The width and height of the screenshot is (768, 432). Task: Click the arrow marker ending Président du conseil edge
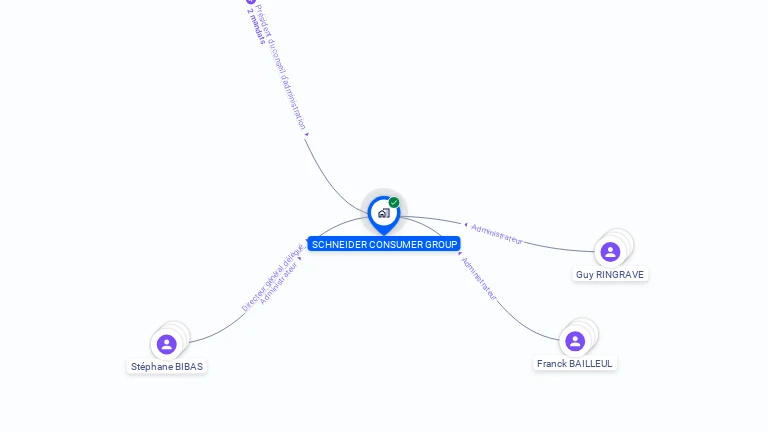tap(307, 134)
